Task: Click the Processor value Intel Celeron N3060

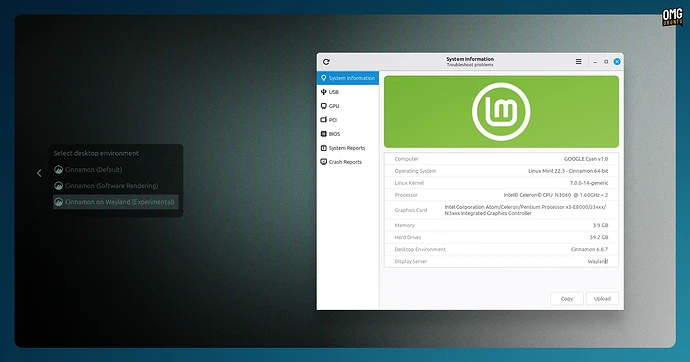Action: (x=556, y=195)
